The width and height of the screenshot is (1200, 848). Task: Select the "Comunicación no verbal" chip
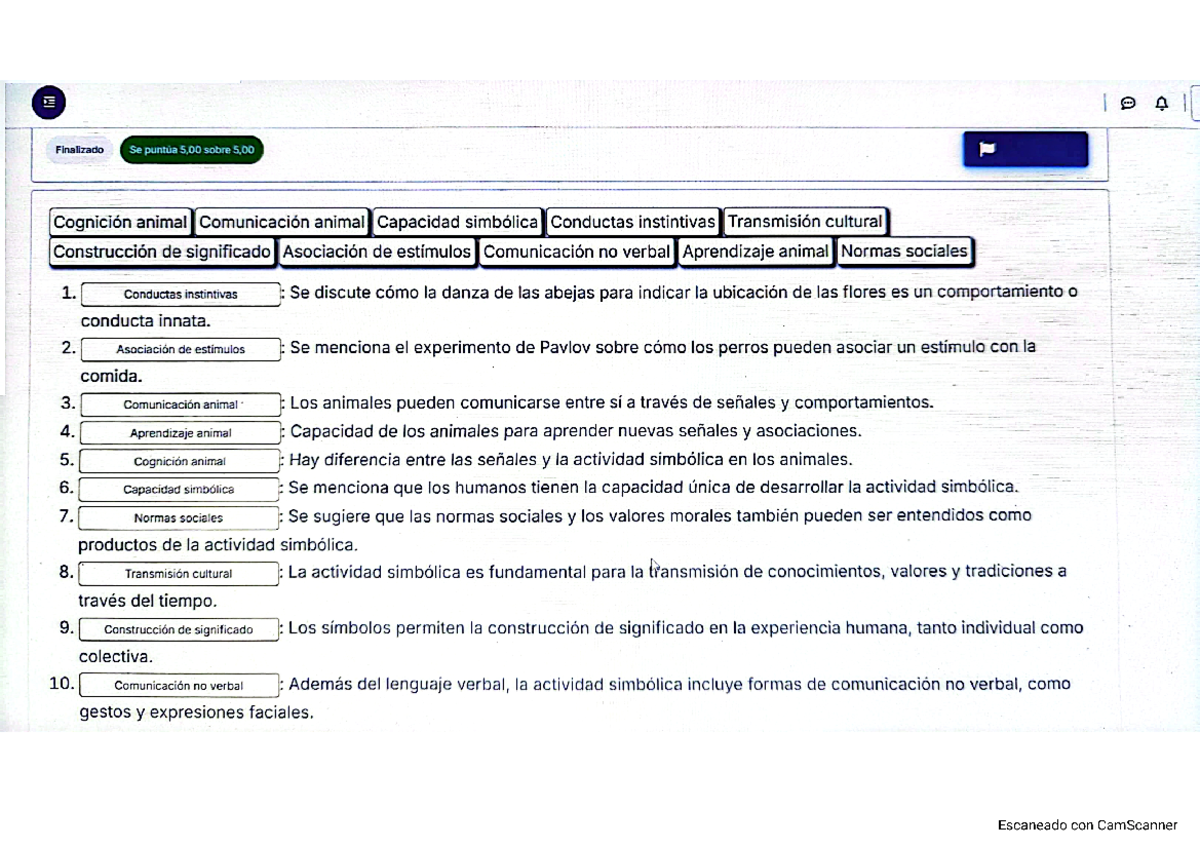tap(577, 252)
